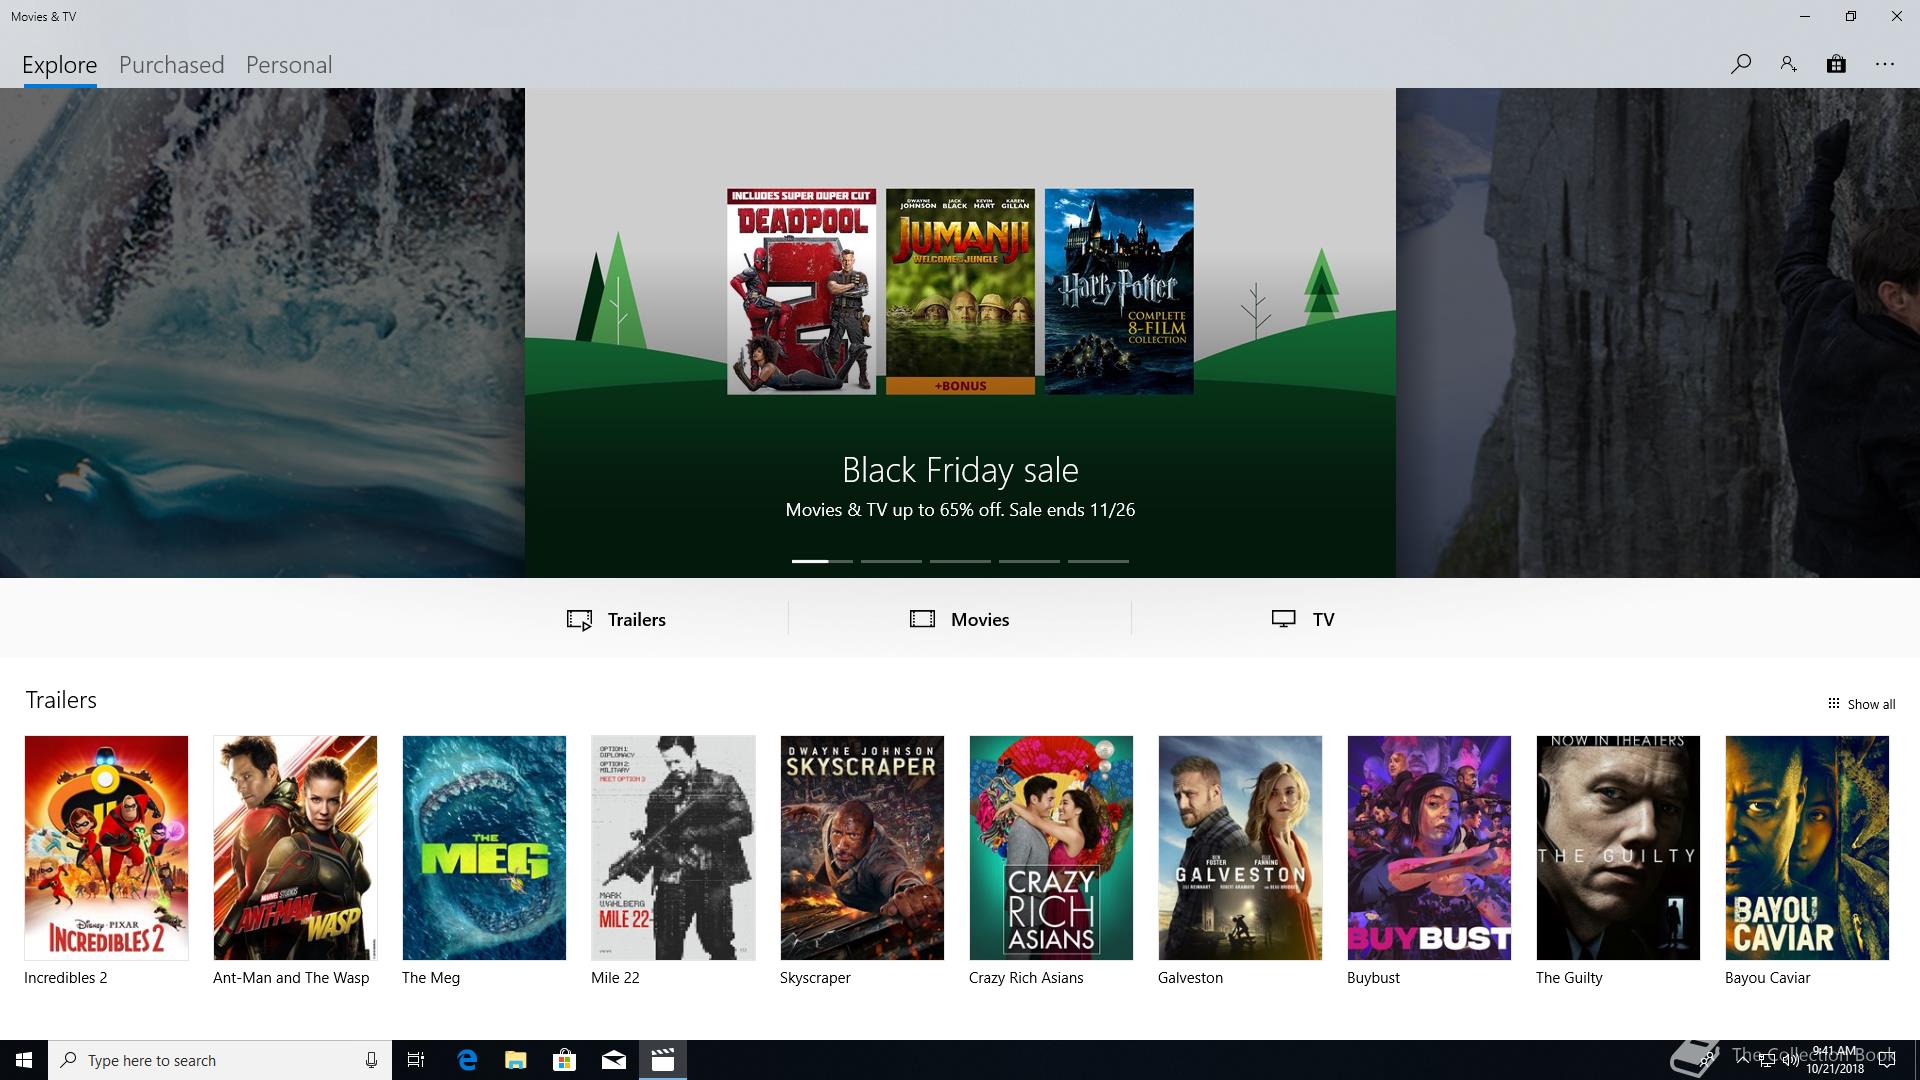Launch Microsoft Edge from taskbar

(466, 1060)
